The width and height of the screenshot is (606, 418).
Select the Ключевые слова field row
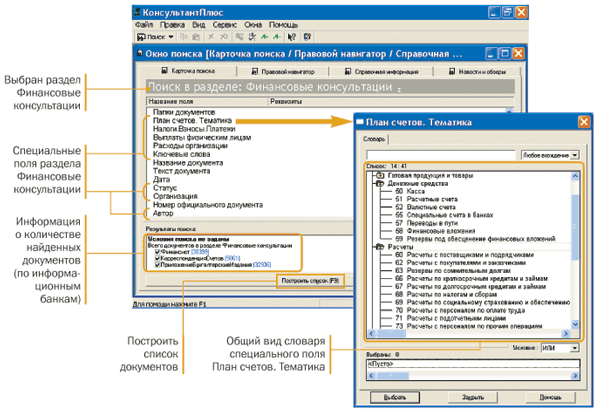pyautogui.click(x=181, y=155)
